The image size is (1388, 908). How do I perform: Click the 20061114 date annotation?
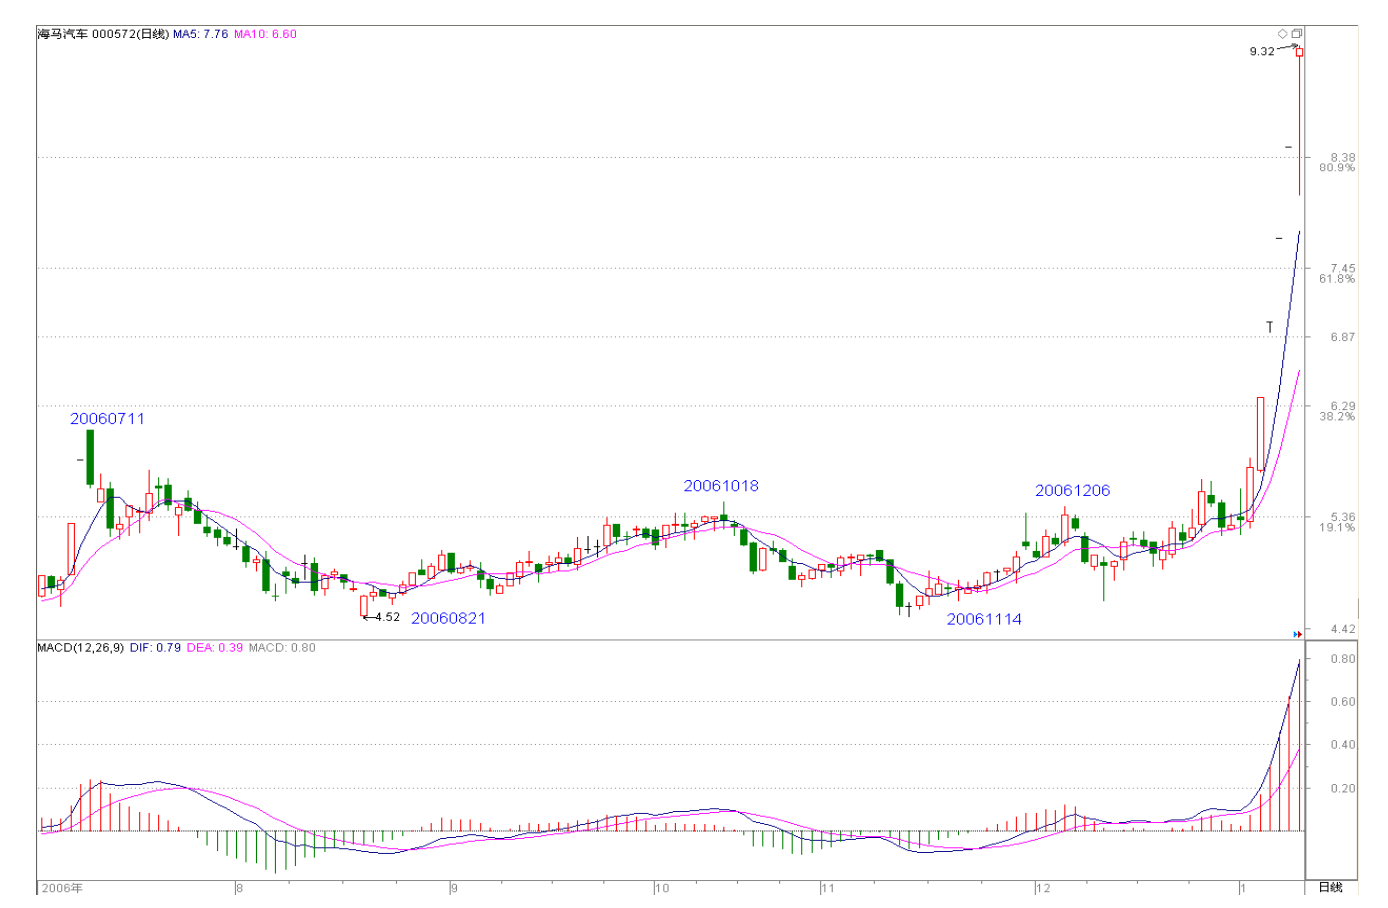pyautogui.click(x=984, y=619)
